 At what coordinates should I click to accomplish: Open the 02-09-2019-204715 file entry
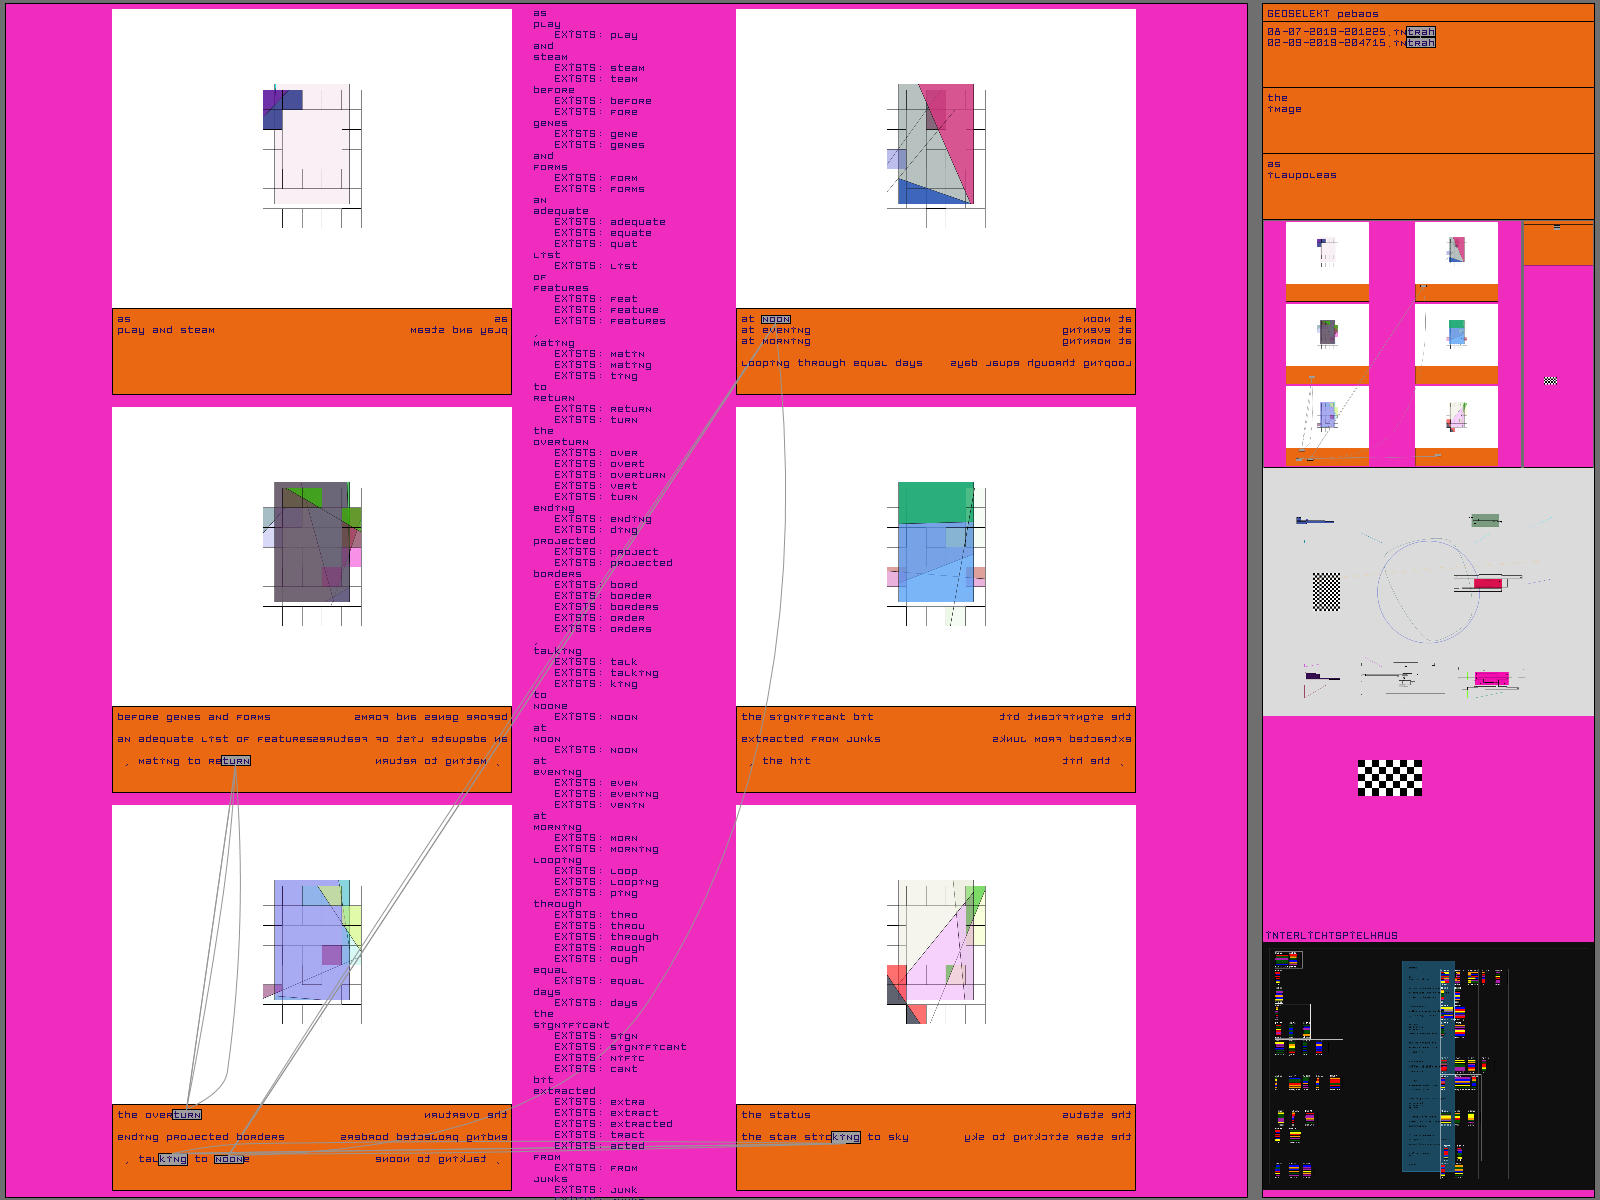pos(1350,43)
